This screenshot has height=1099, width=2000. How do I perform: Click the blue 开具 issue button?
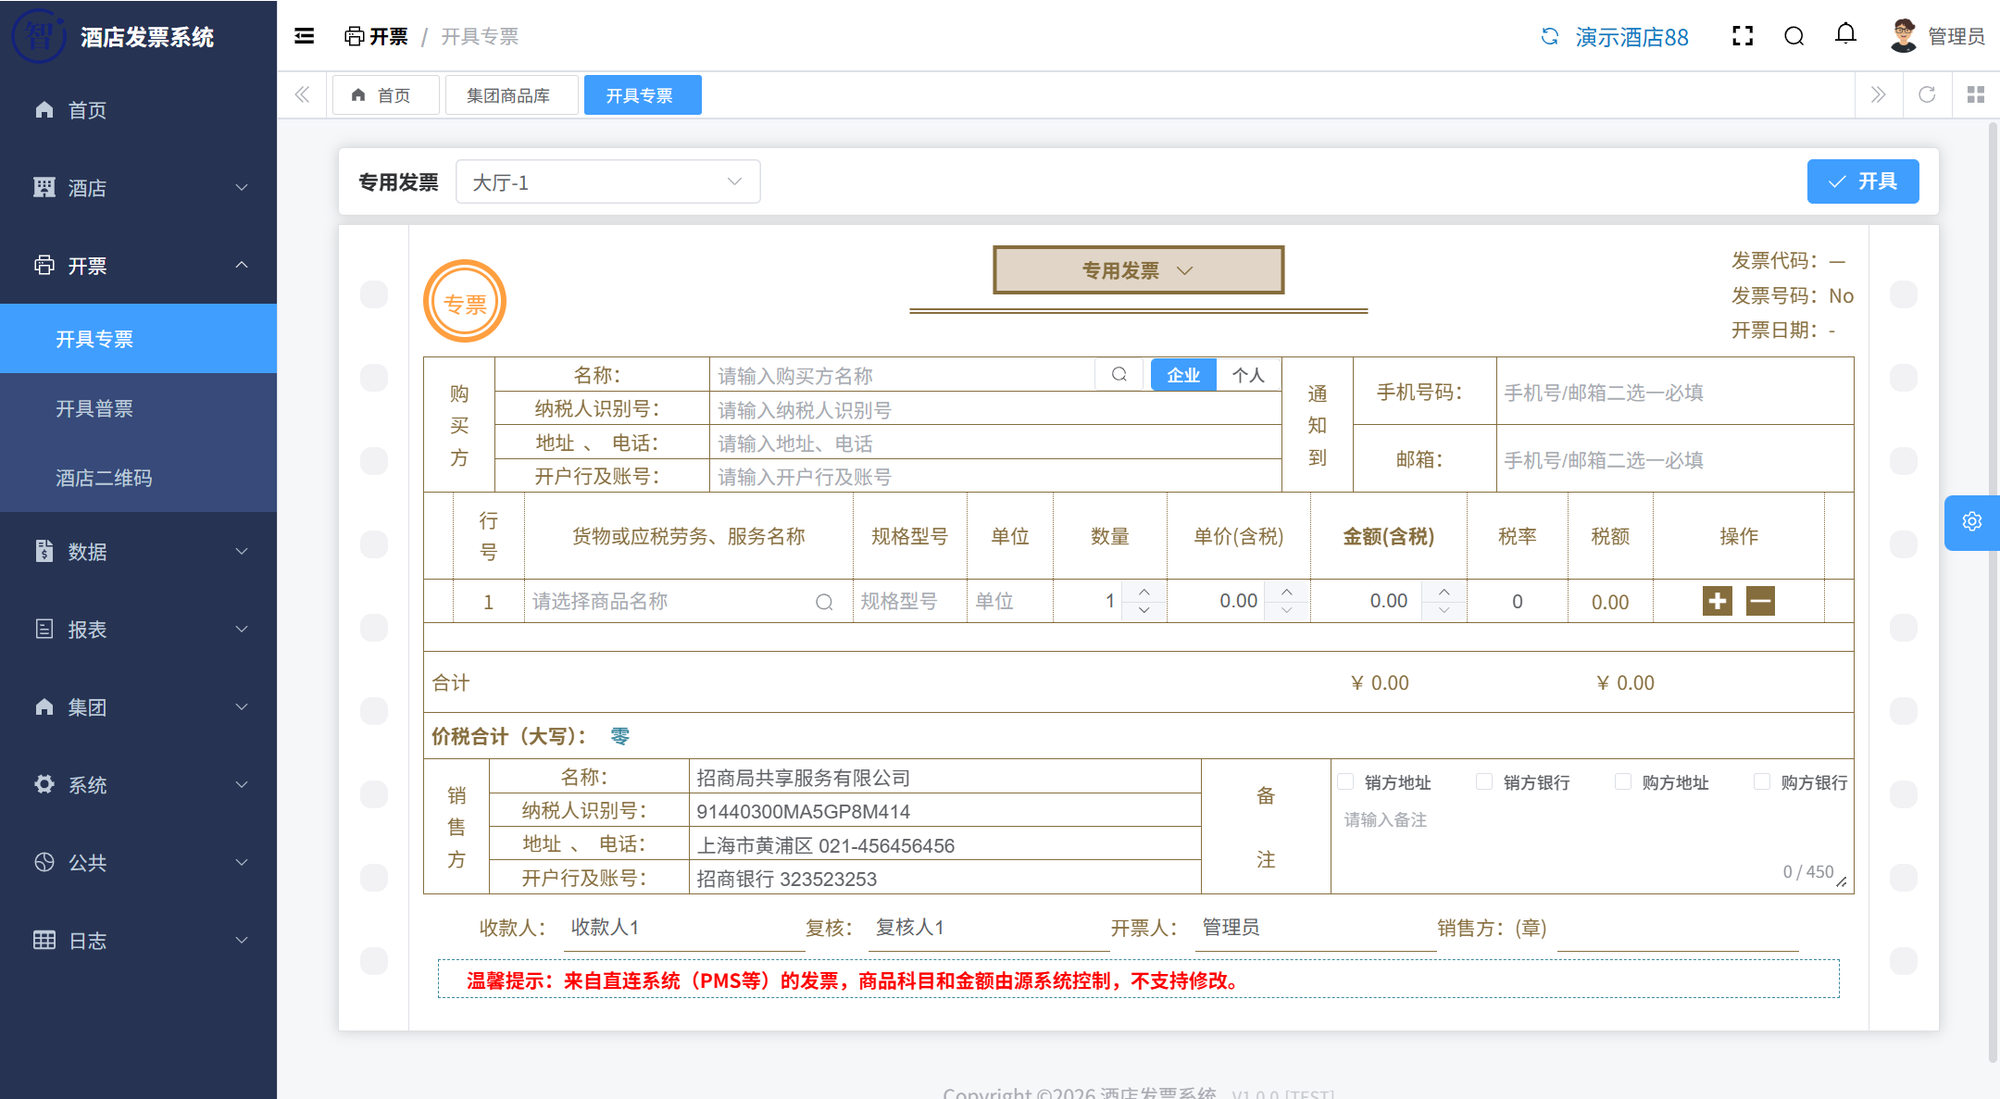click(1862, 181)
